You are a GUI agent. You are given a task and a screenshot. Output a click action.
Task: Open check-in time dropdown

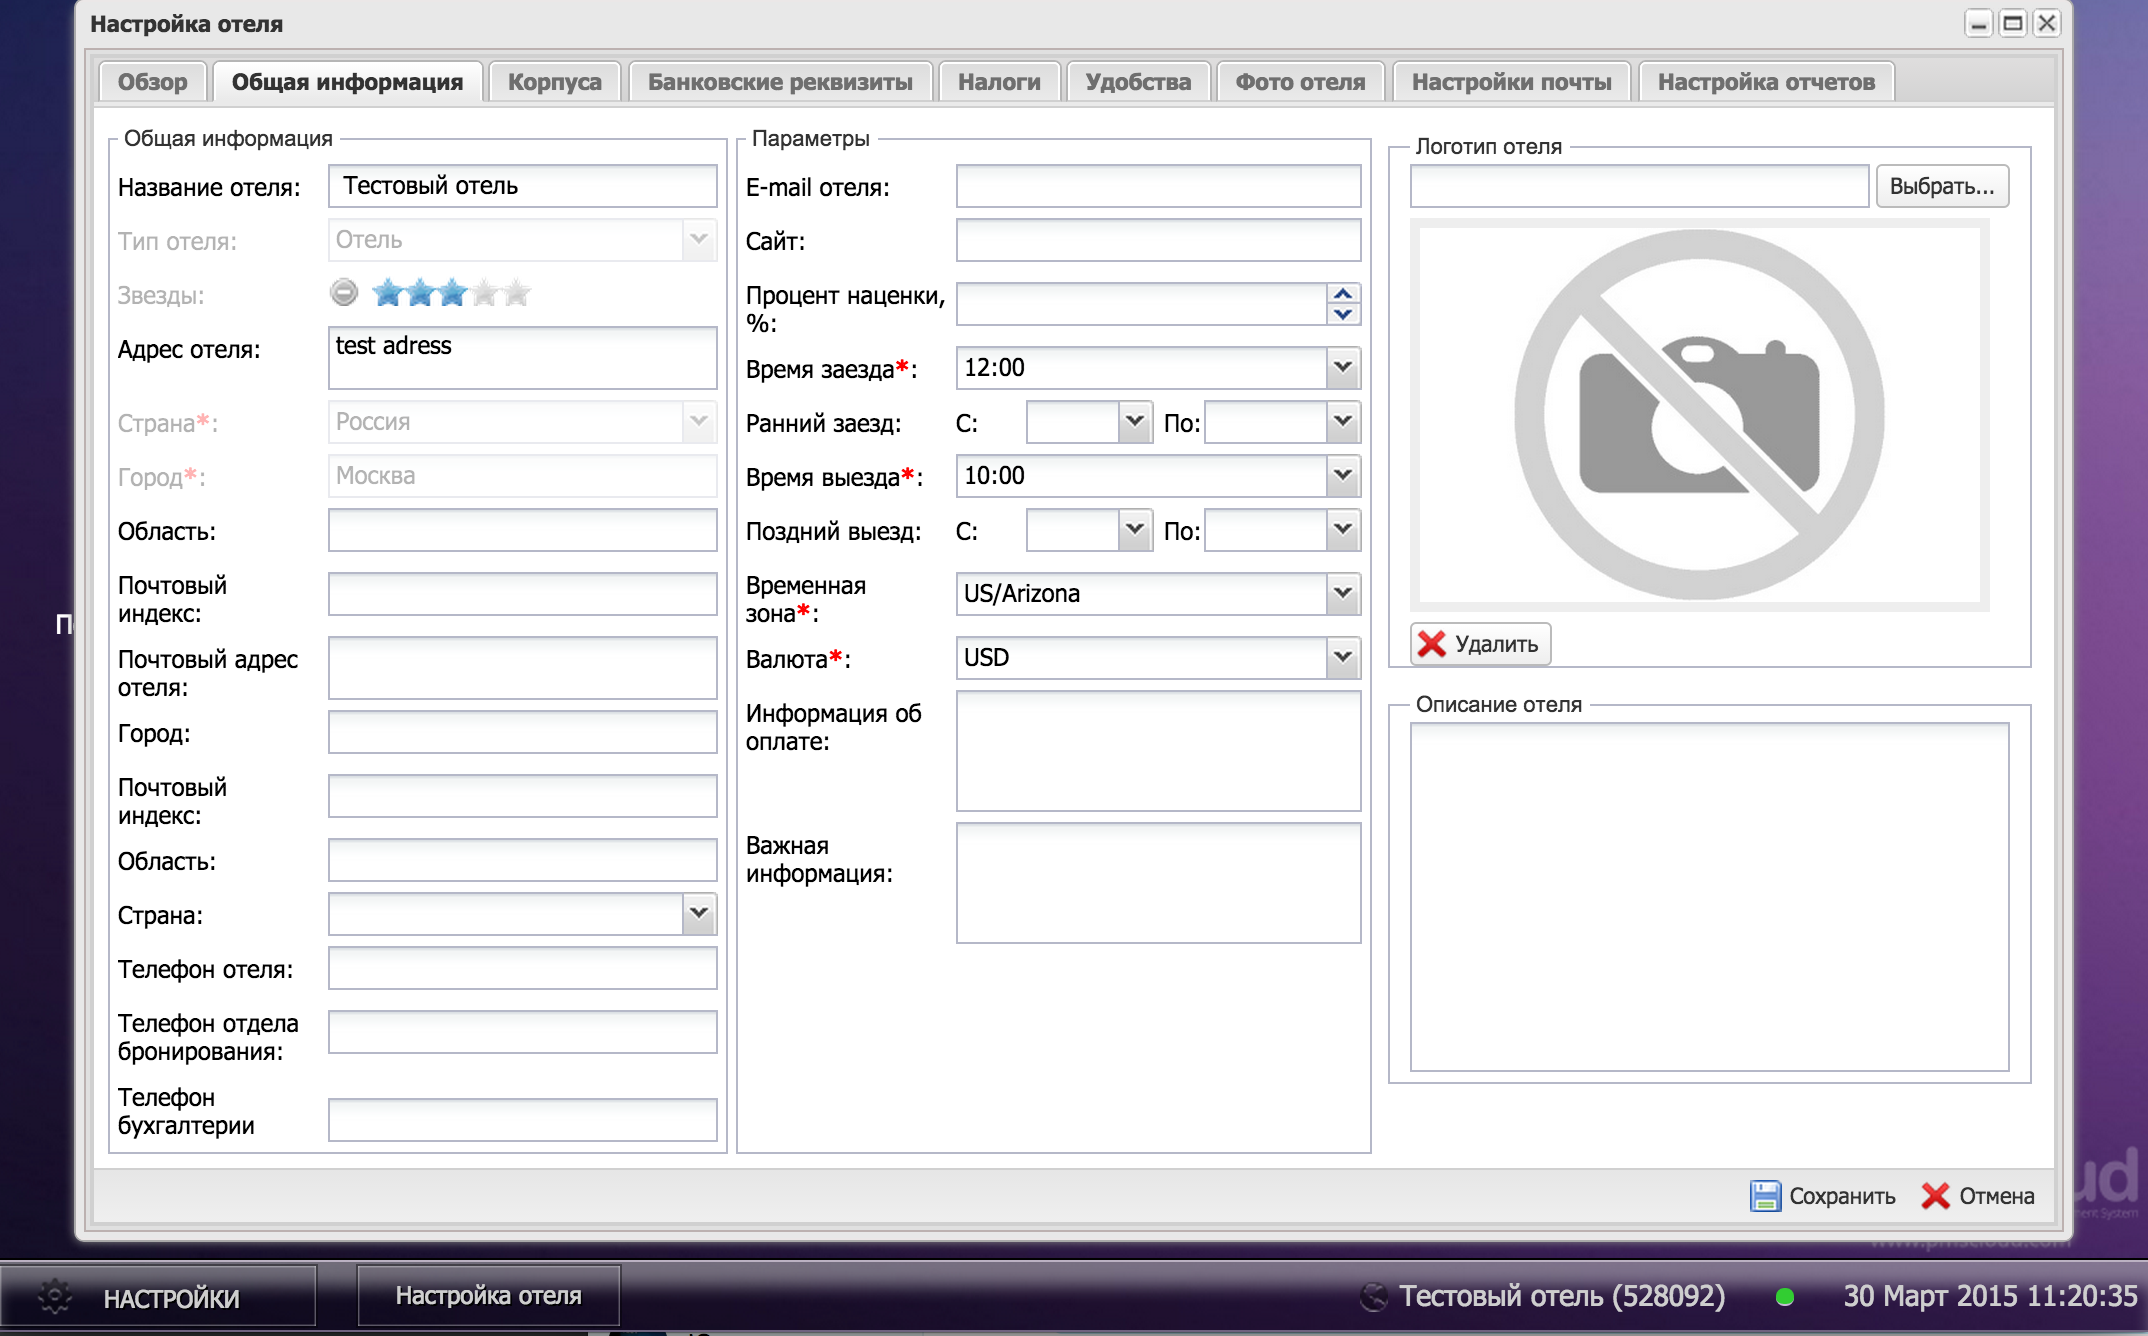(x=1343, y=367)
